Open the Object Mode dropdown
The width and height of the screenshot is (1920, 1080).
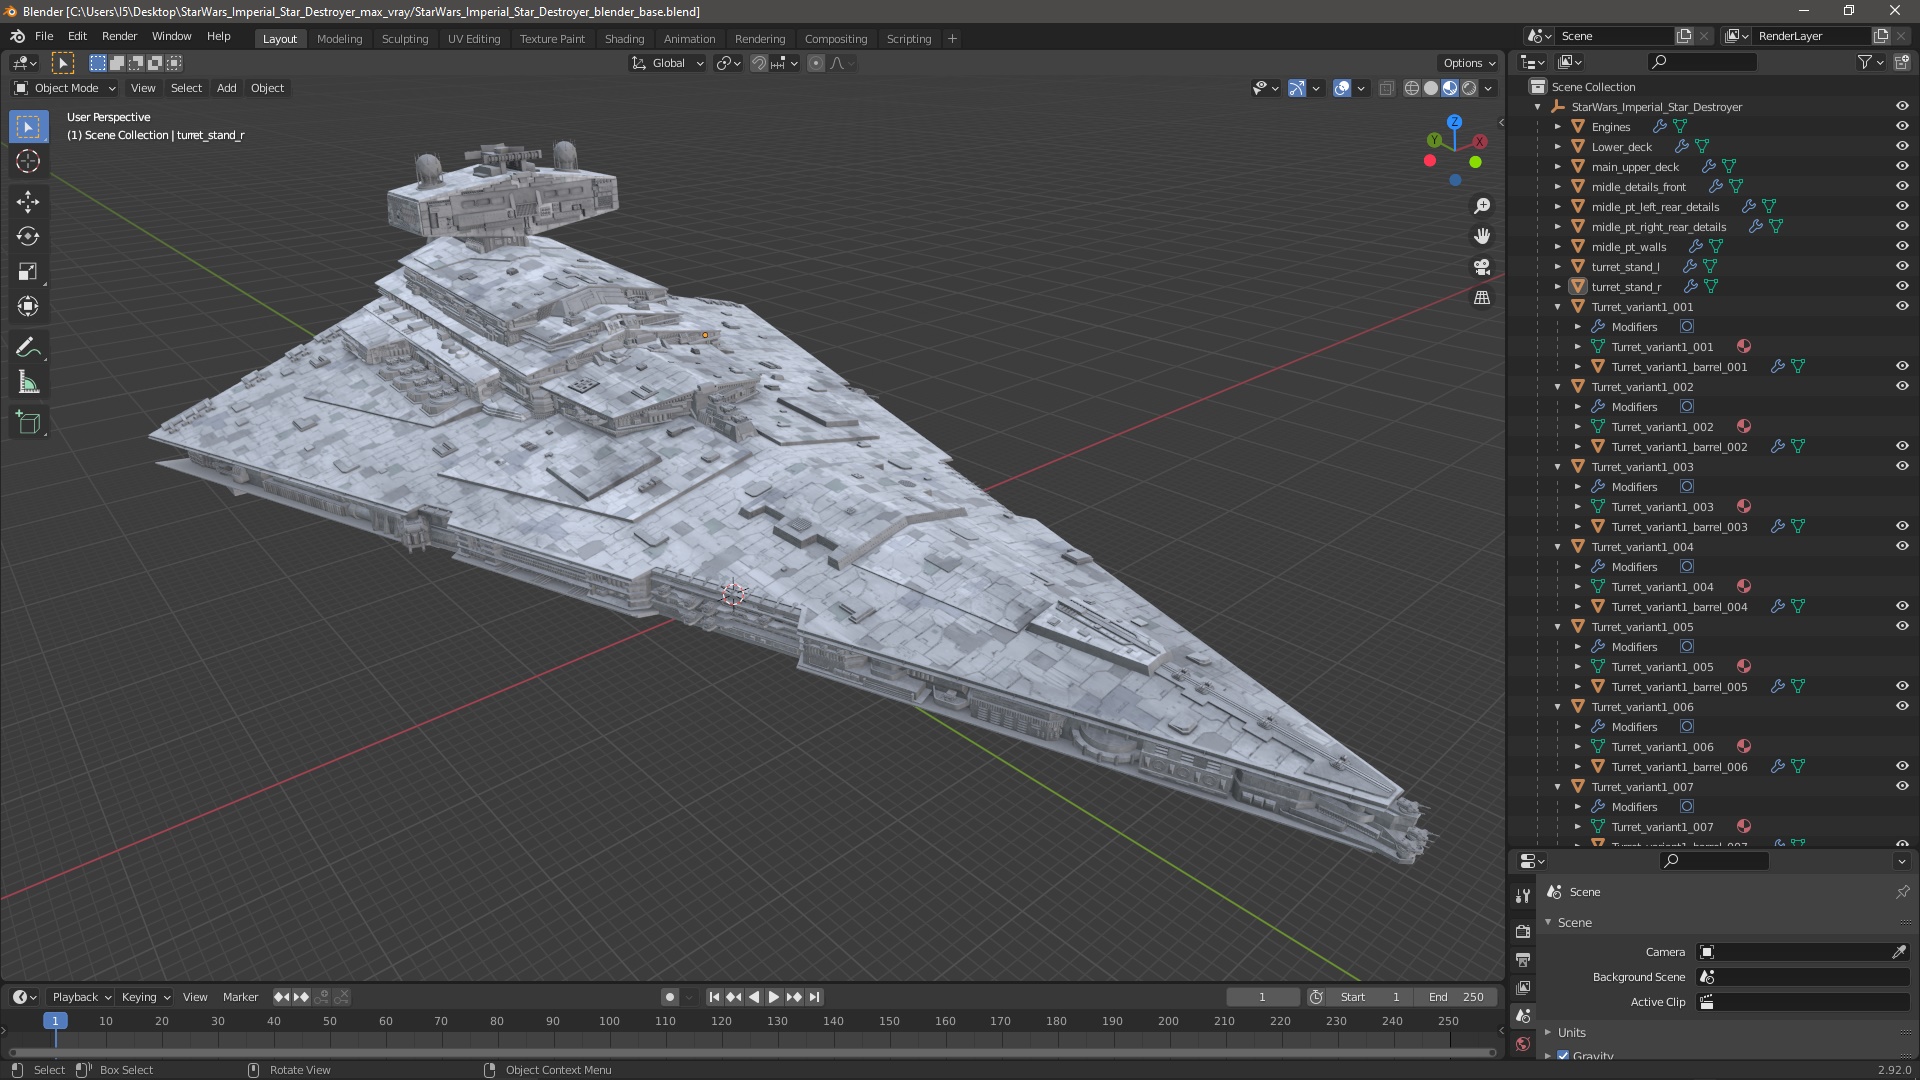[x=66, y=88]
